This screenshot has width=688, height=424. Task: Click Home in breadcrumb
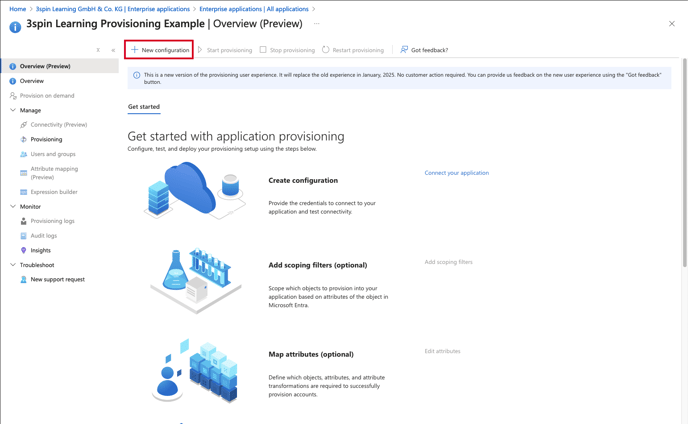[18, 9]
